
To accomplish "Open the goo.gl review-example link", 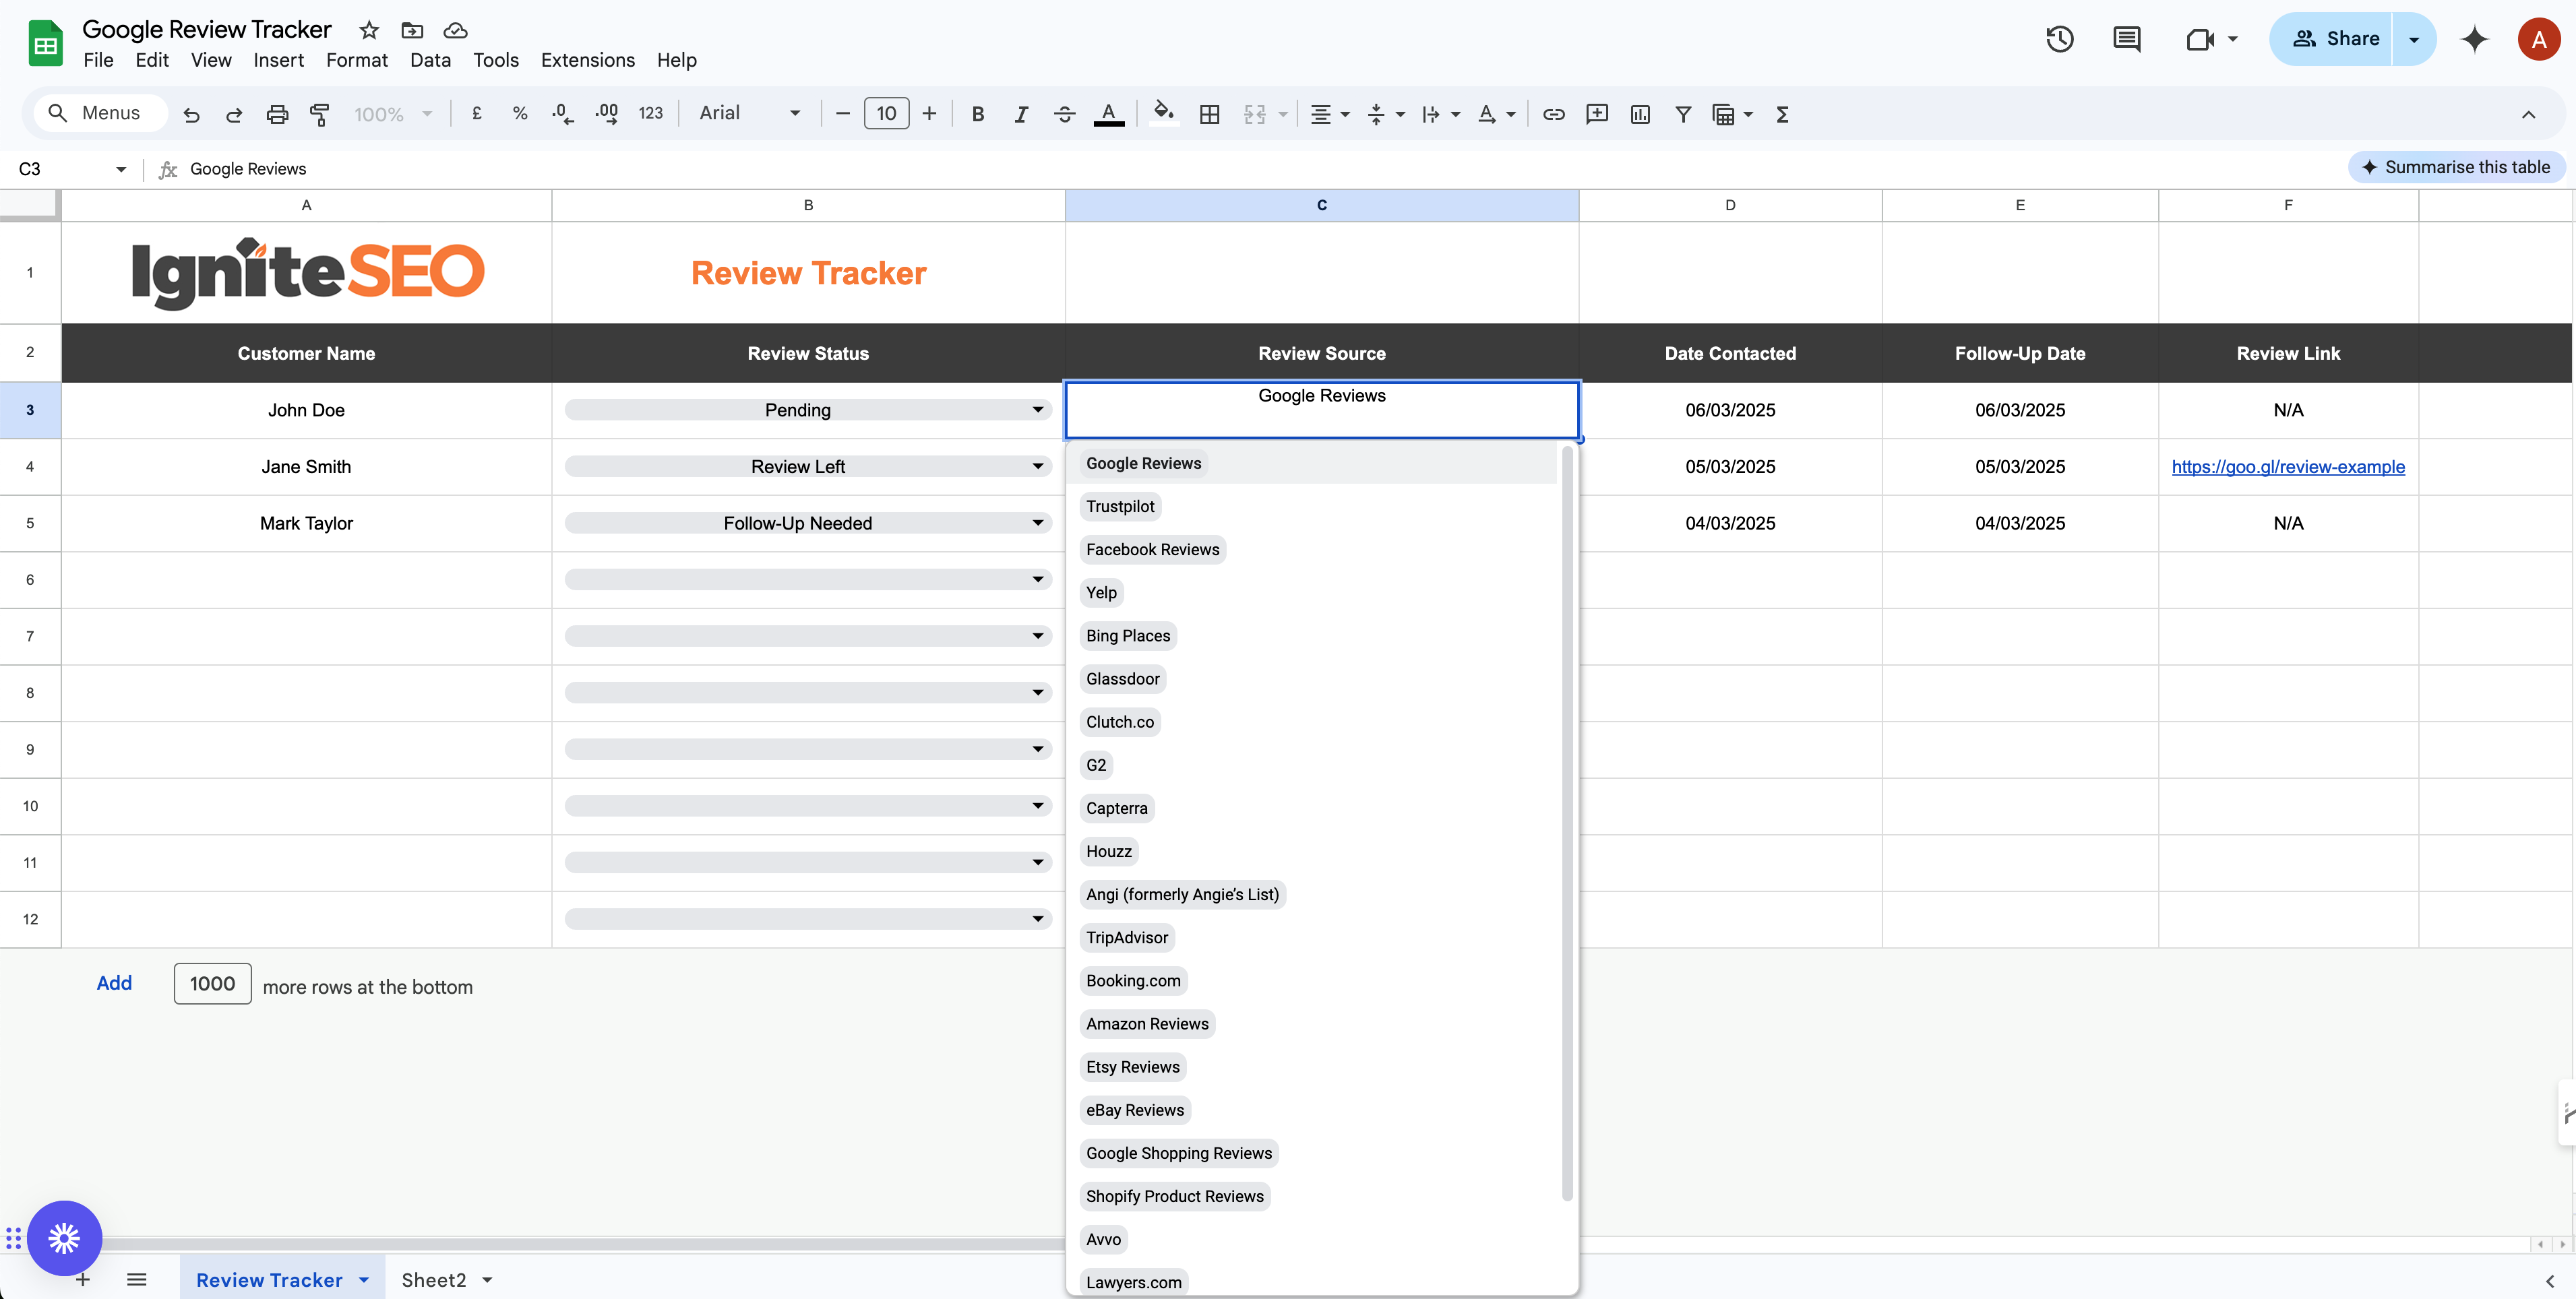I will pos(2288,467).
